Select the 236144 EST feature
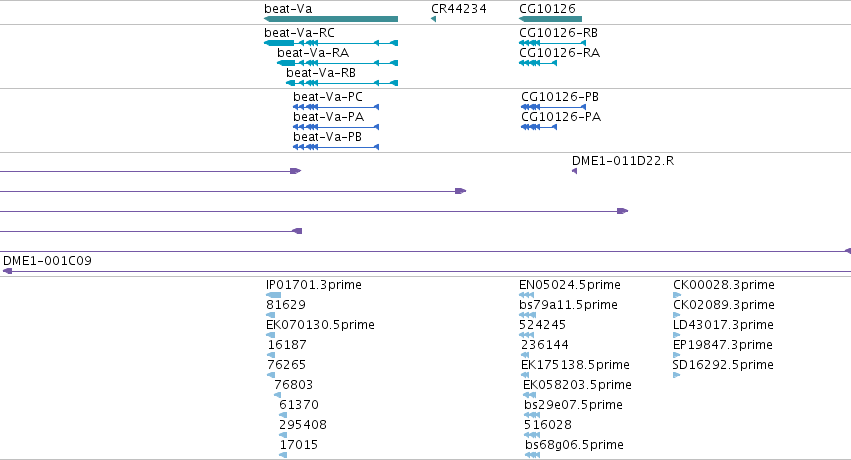The height and width of the screenshot is (460, 851). tap(545, 346)
